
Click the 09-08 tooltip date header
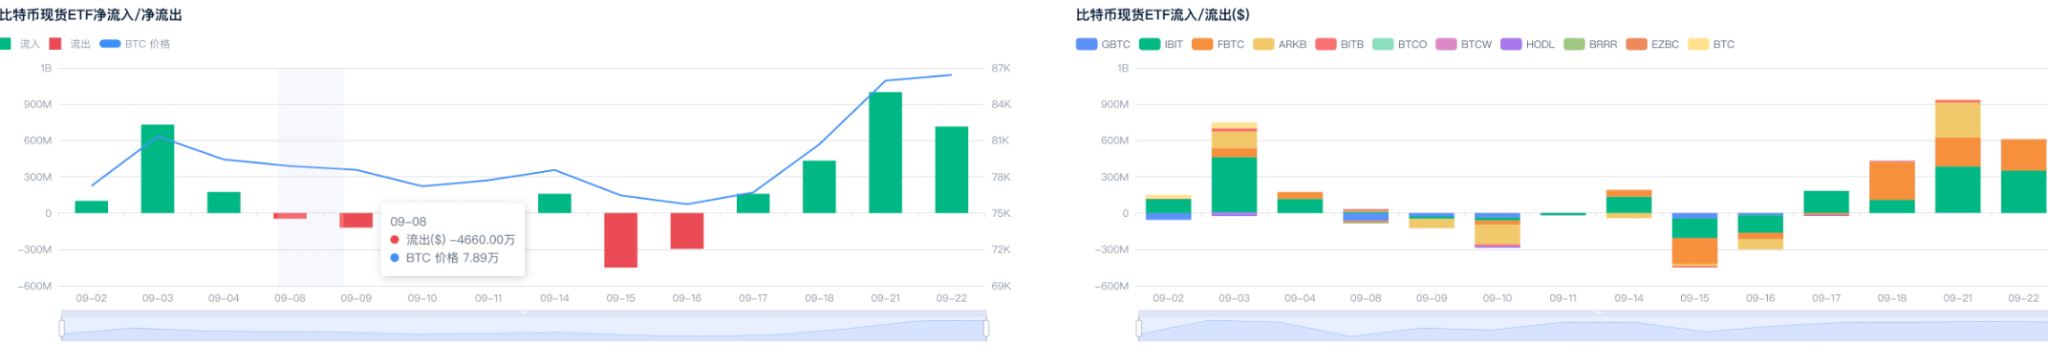(408, 222)
